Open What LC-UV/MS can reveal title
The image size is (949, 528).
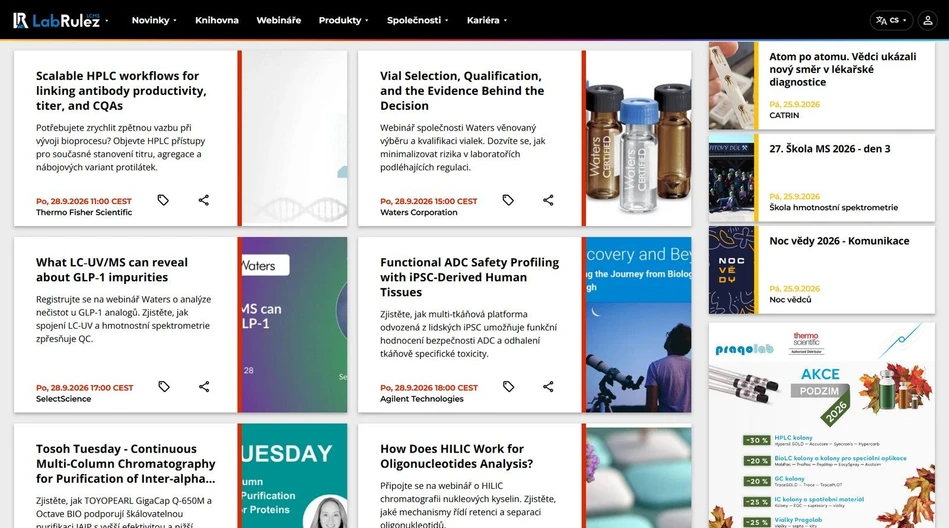pyautogui.click(x=112, y=269)
